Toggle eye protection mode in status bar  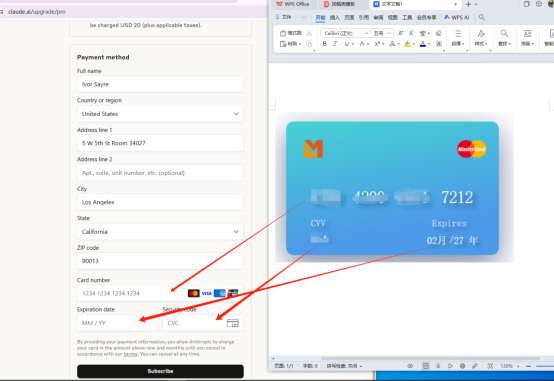(x=410, y=366)
